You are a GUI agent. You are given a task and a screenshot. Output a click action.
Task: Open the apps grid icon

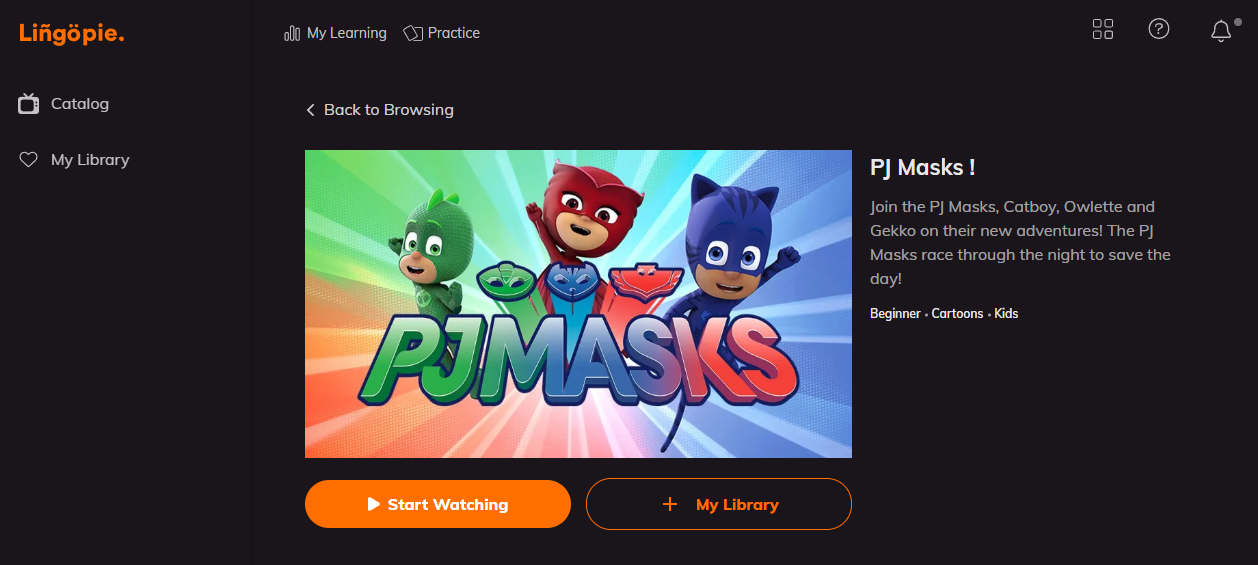coord(1103,29)
